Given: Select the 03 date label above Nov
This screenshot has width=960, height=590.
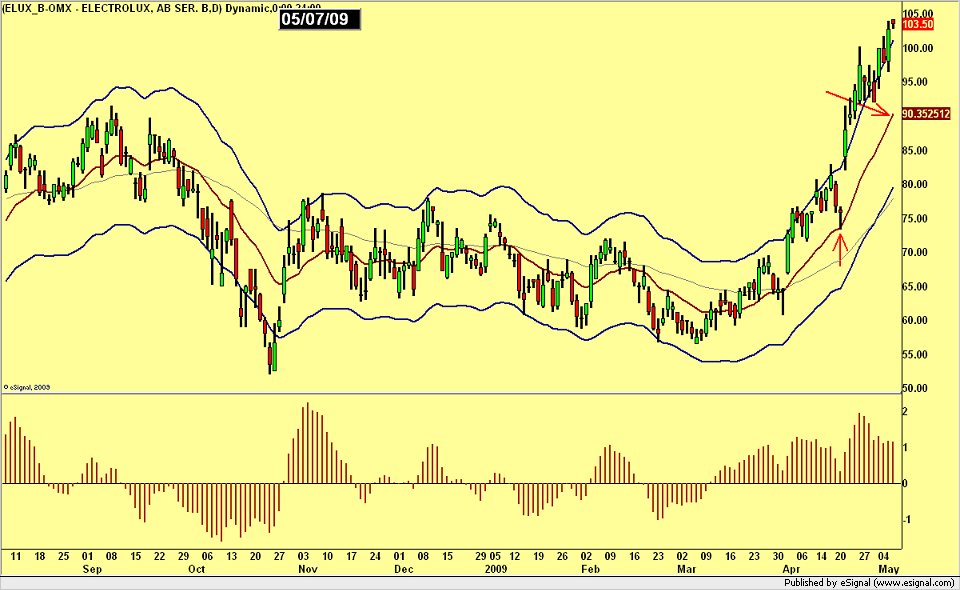Looking at the screenshot, I should [x=303, y=556].
